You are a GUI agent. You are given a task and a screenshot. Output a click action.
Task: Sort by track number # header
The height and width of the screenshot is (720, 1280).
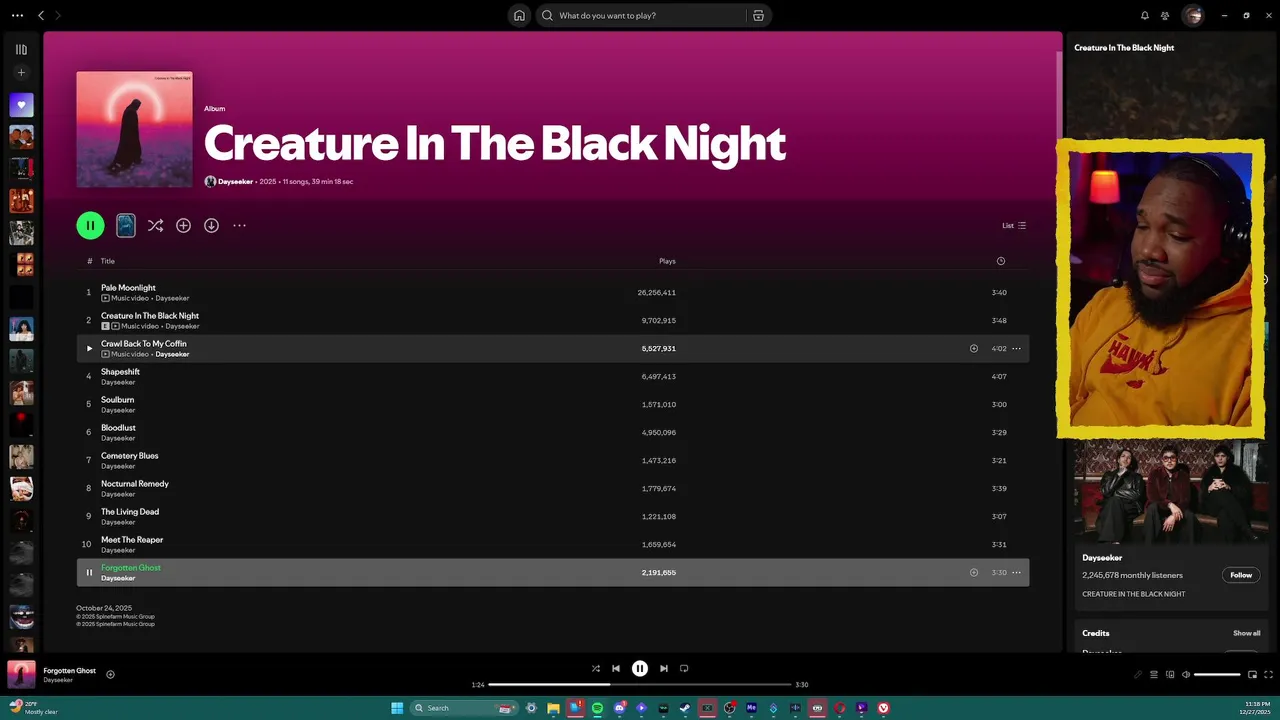click(x=89, y=261)
